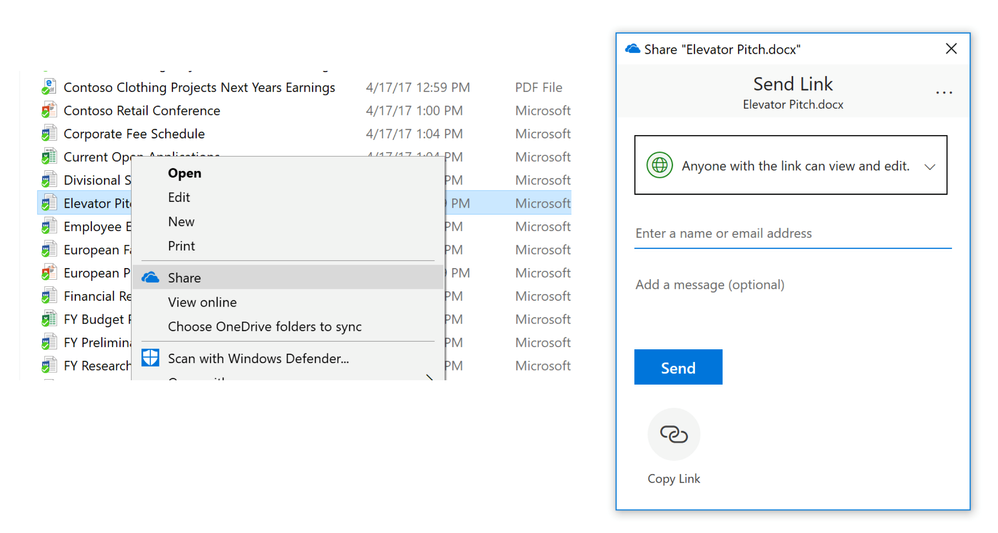Click the globe icon in link settings
The image size is (998, 533).
659,166
